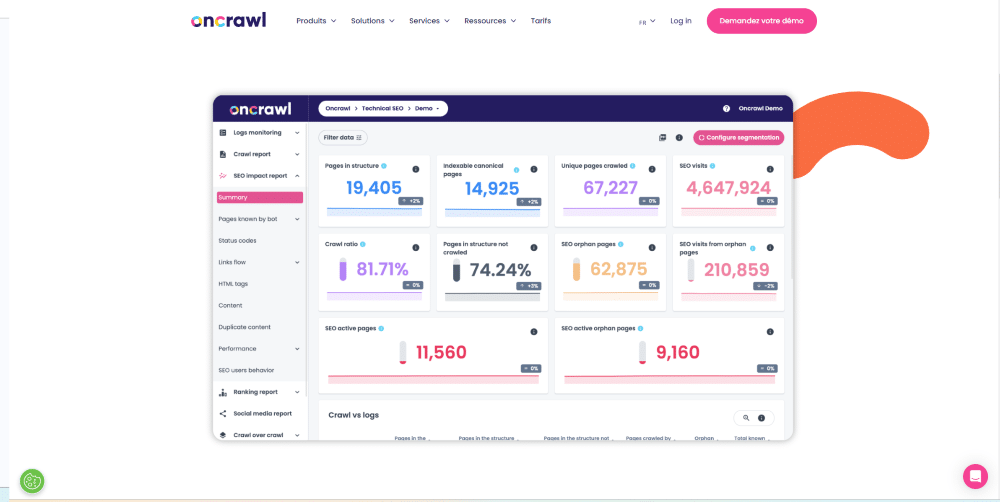Screen dimensions: 1000x502
Task: Open HTML tags in the sidebar
Action: point(233,284)
